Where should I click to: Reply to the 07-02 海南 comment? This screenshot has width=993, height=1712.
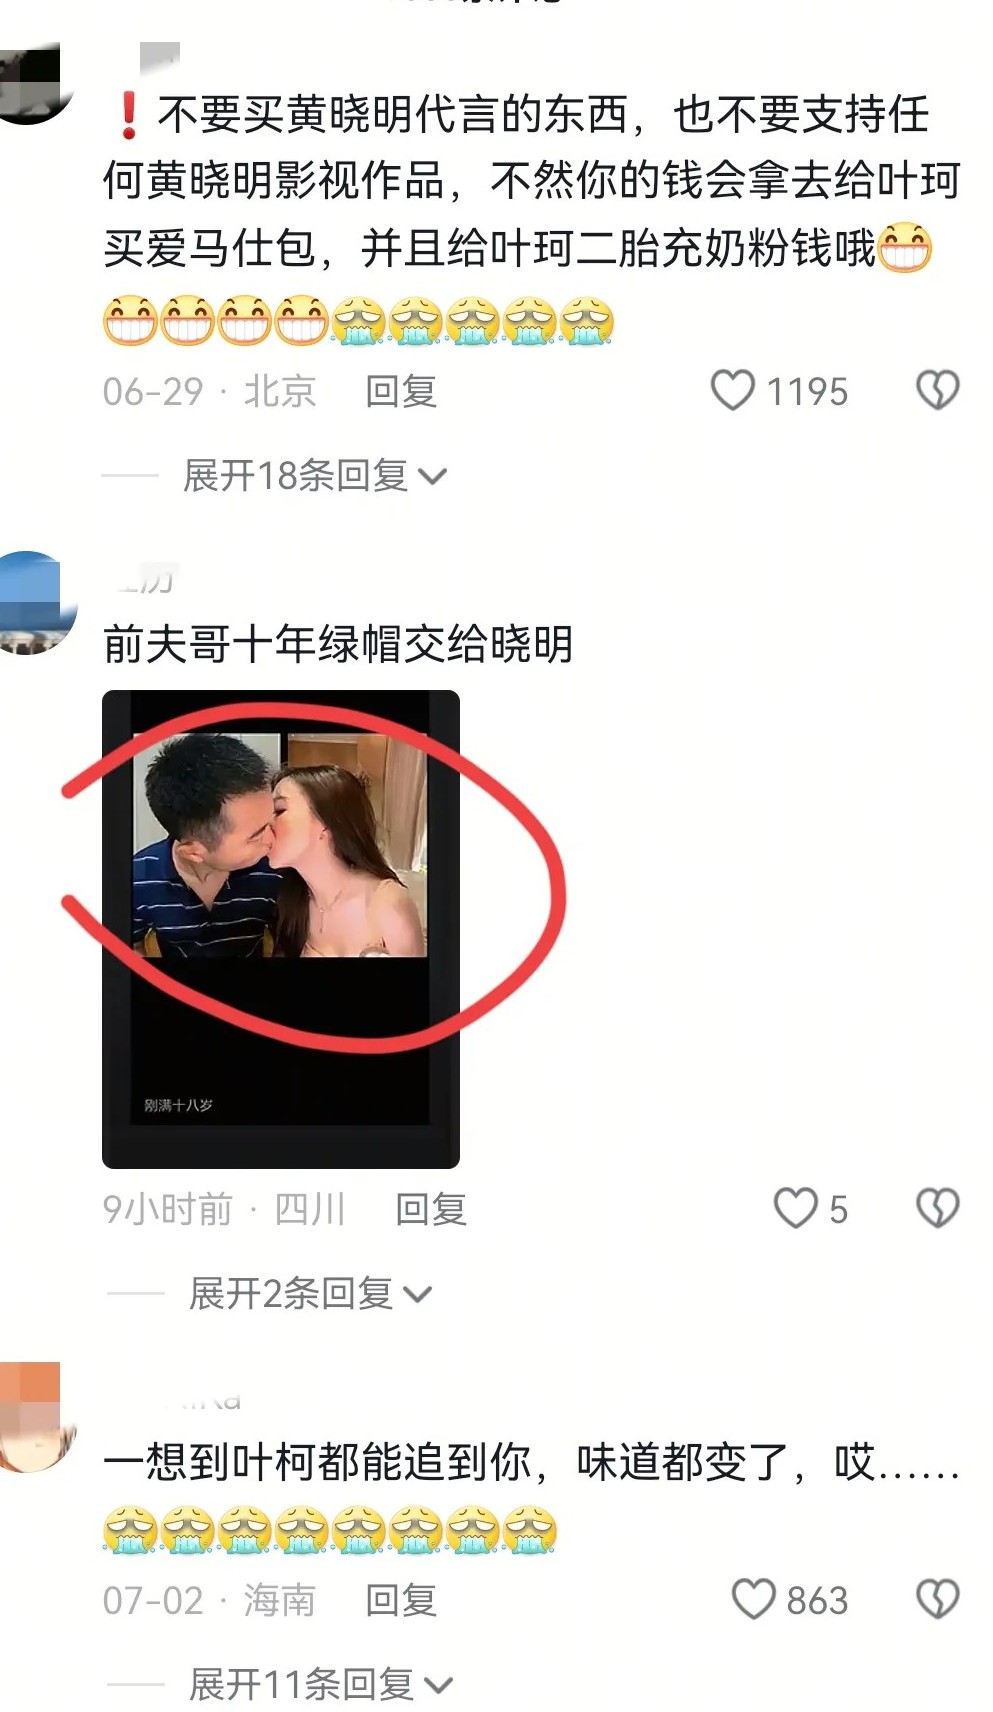(401, 1600)
